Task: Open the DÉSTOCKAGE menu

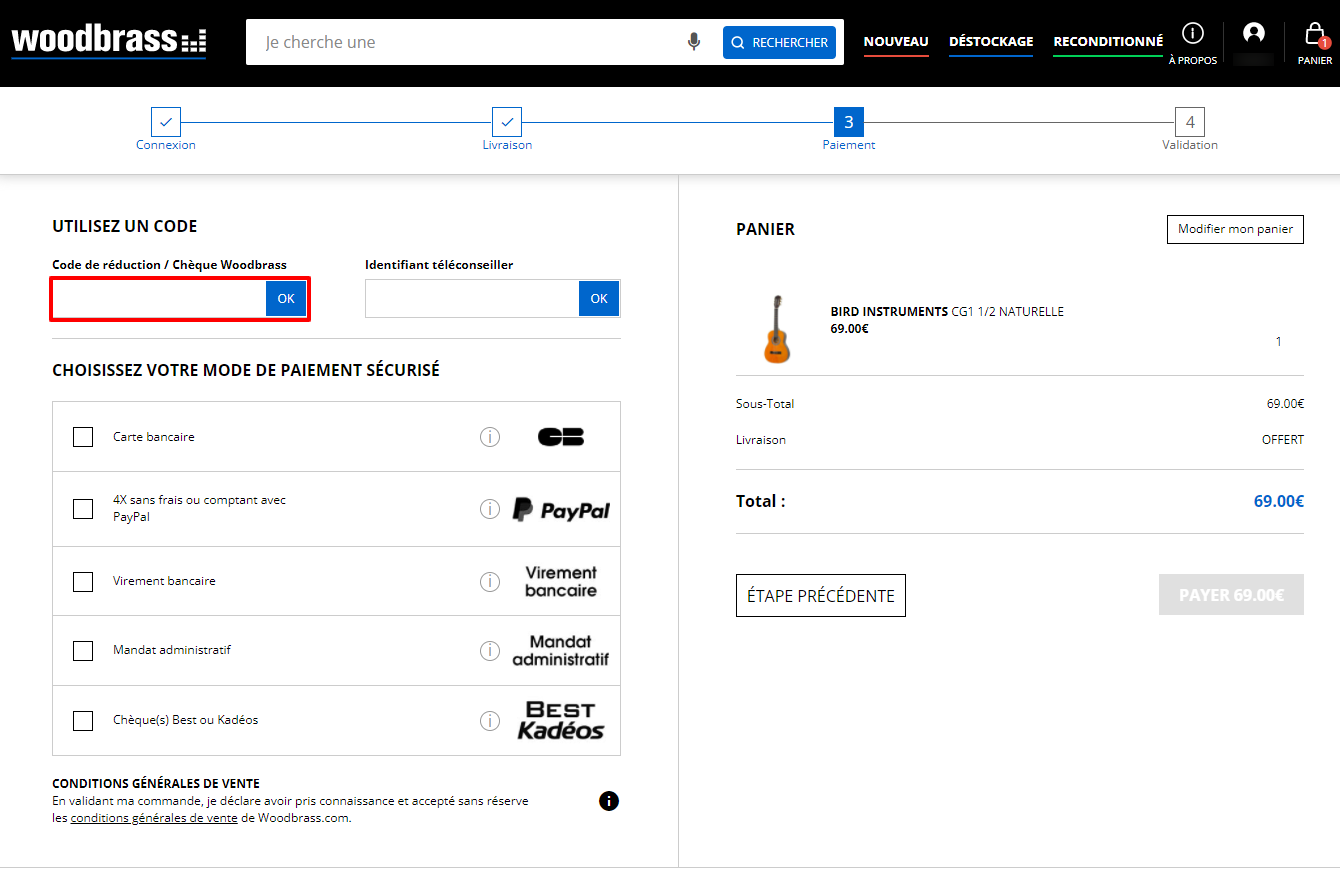Action: (991, 42)
